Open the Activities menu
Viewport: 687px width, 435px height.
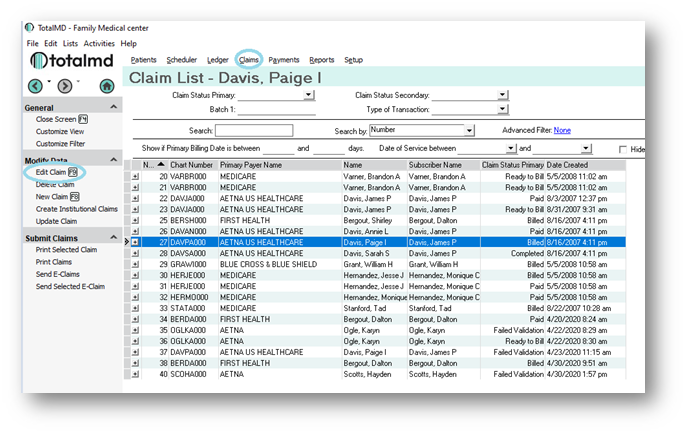[99, 44]
